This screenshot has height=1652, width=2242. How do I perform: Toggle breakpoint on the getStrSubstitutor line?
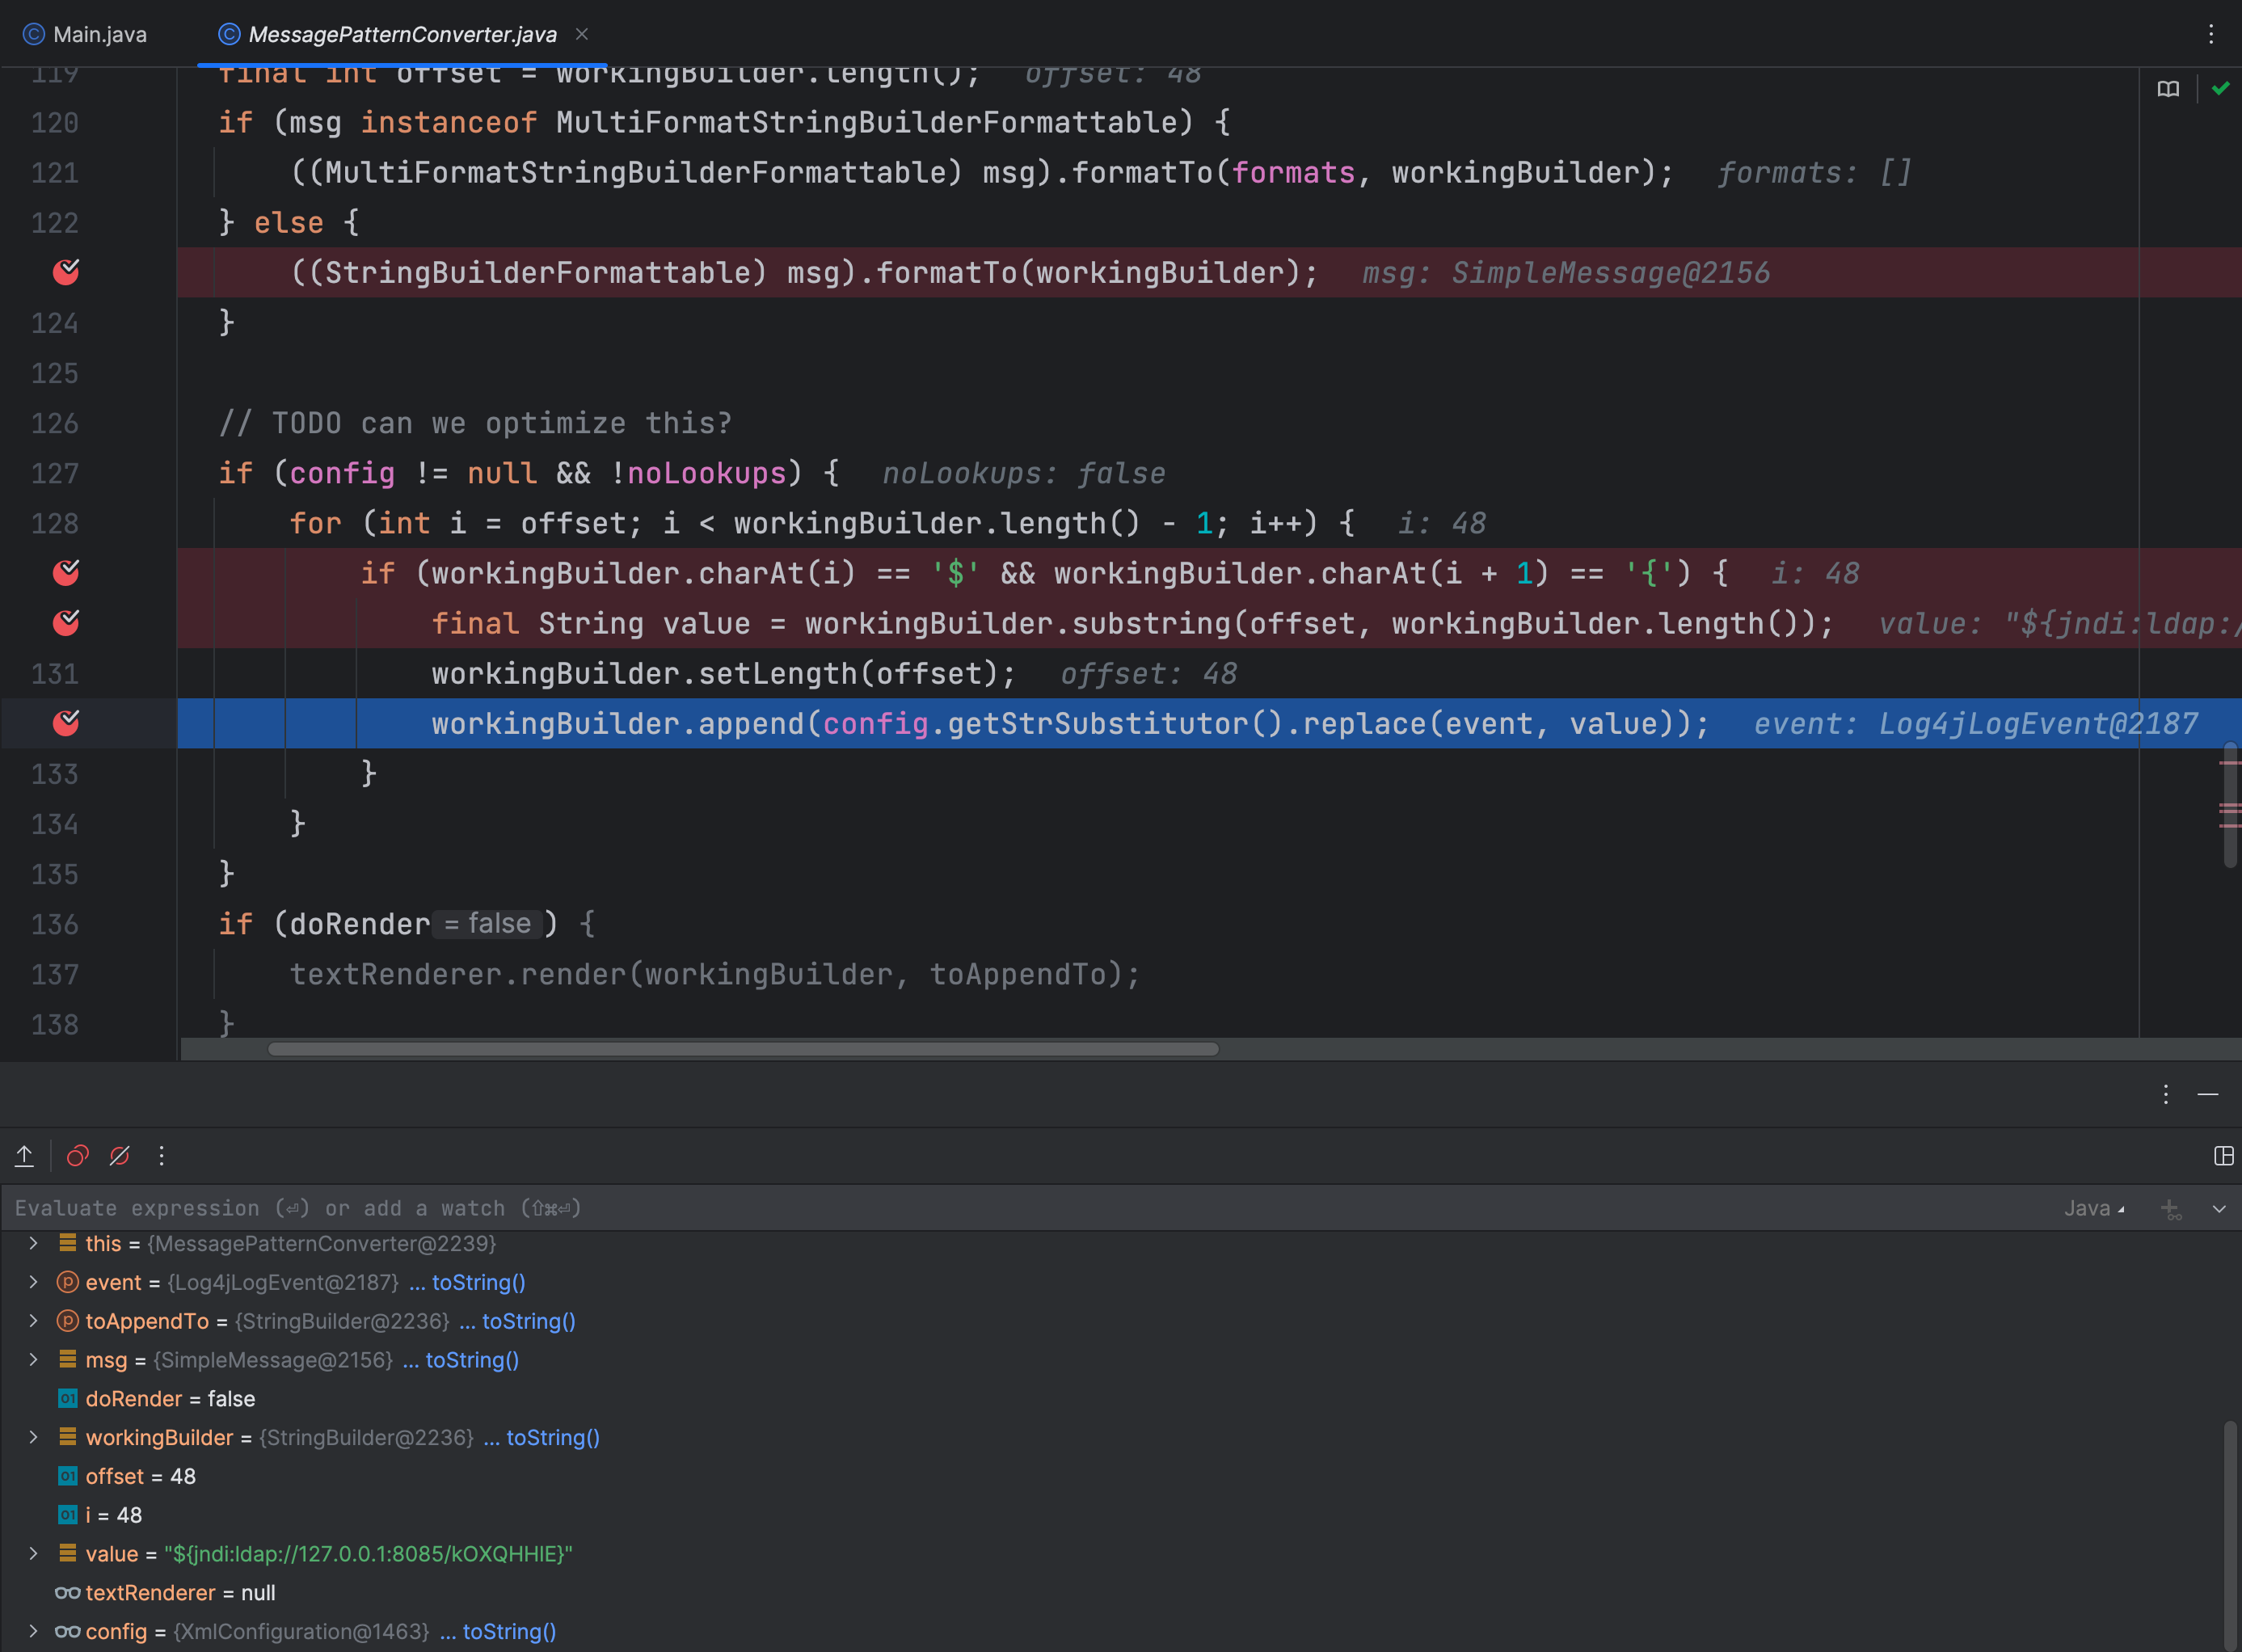[x=66, y=723]
